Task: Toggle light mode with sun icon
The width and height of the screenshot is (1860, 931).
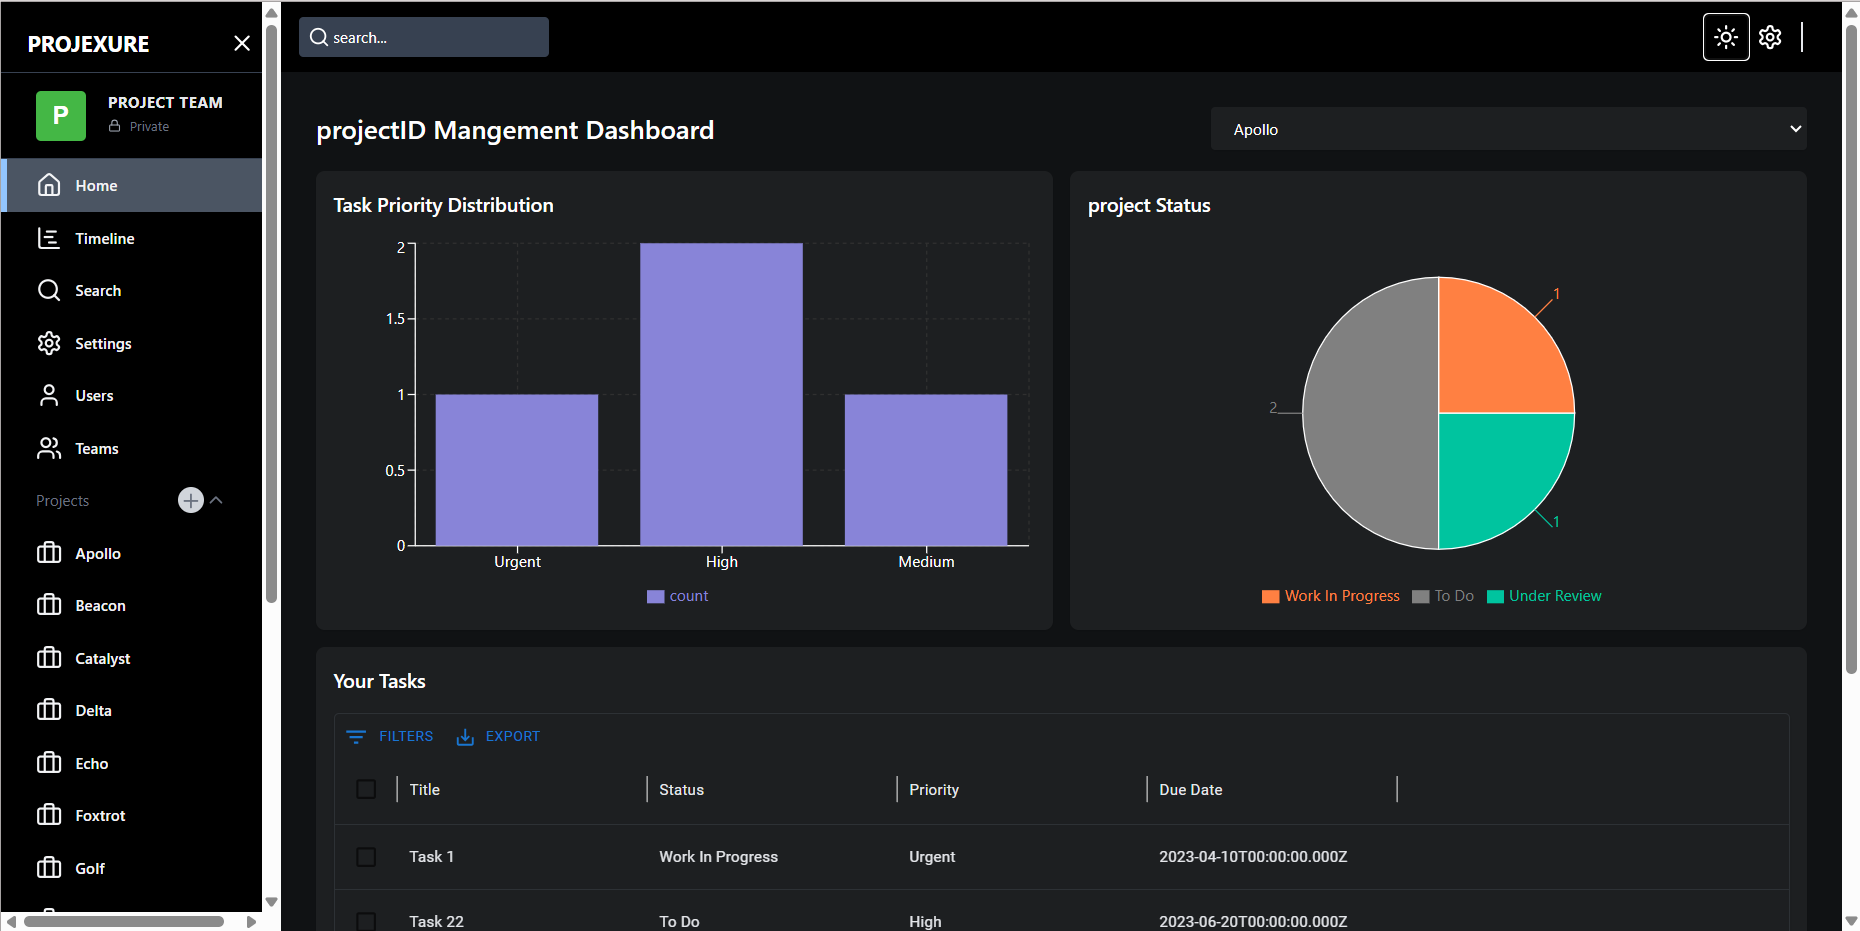Action: [1726, 37]
